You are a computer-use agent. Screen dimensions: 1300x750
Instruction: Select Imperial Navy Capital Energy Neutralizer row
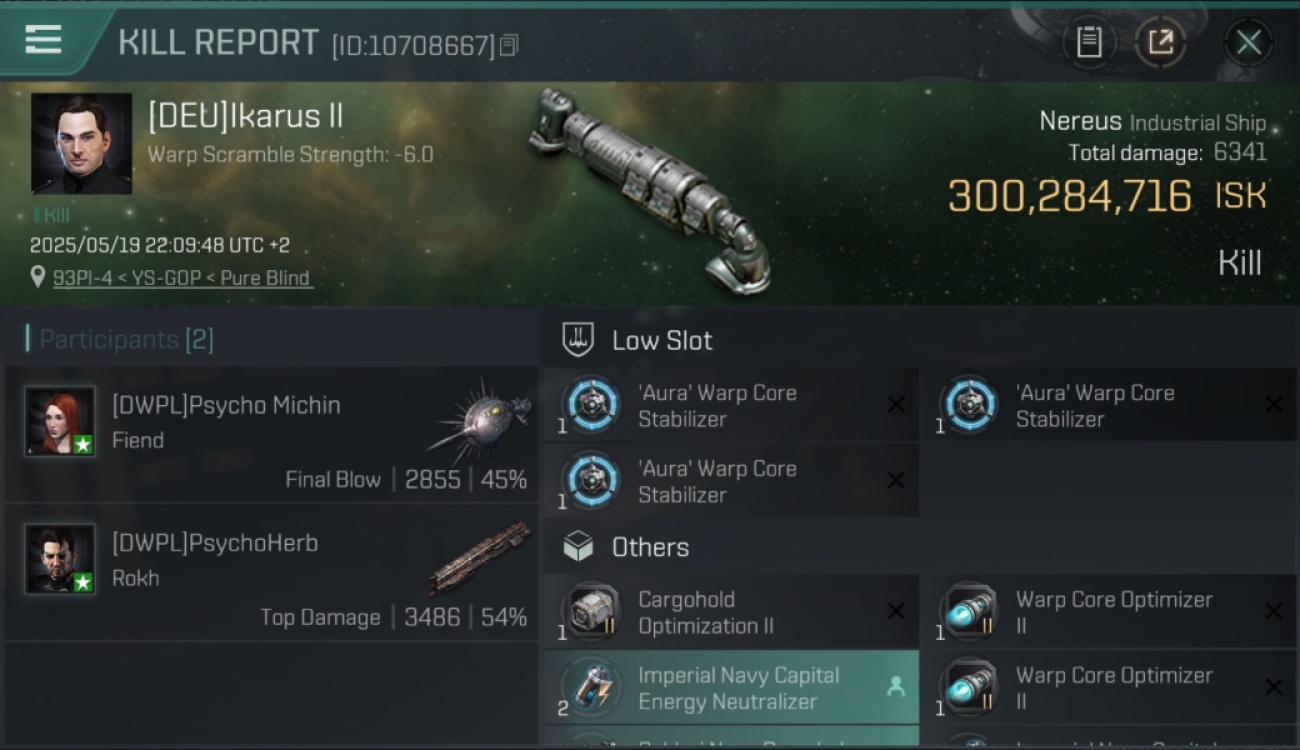(731, 688)
